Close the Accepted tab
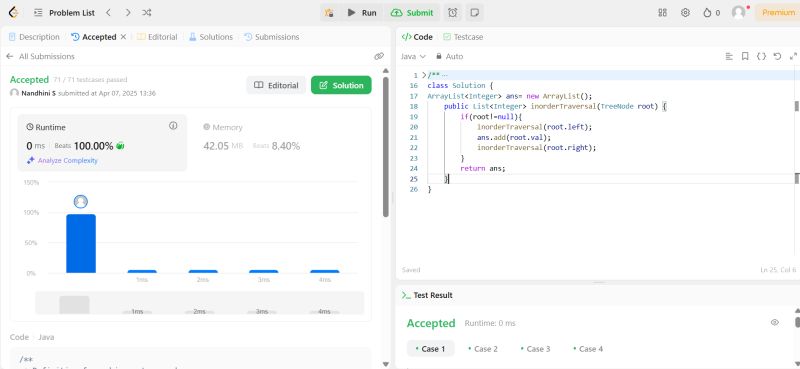 pos(123,37)
